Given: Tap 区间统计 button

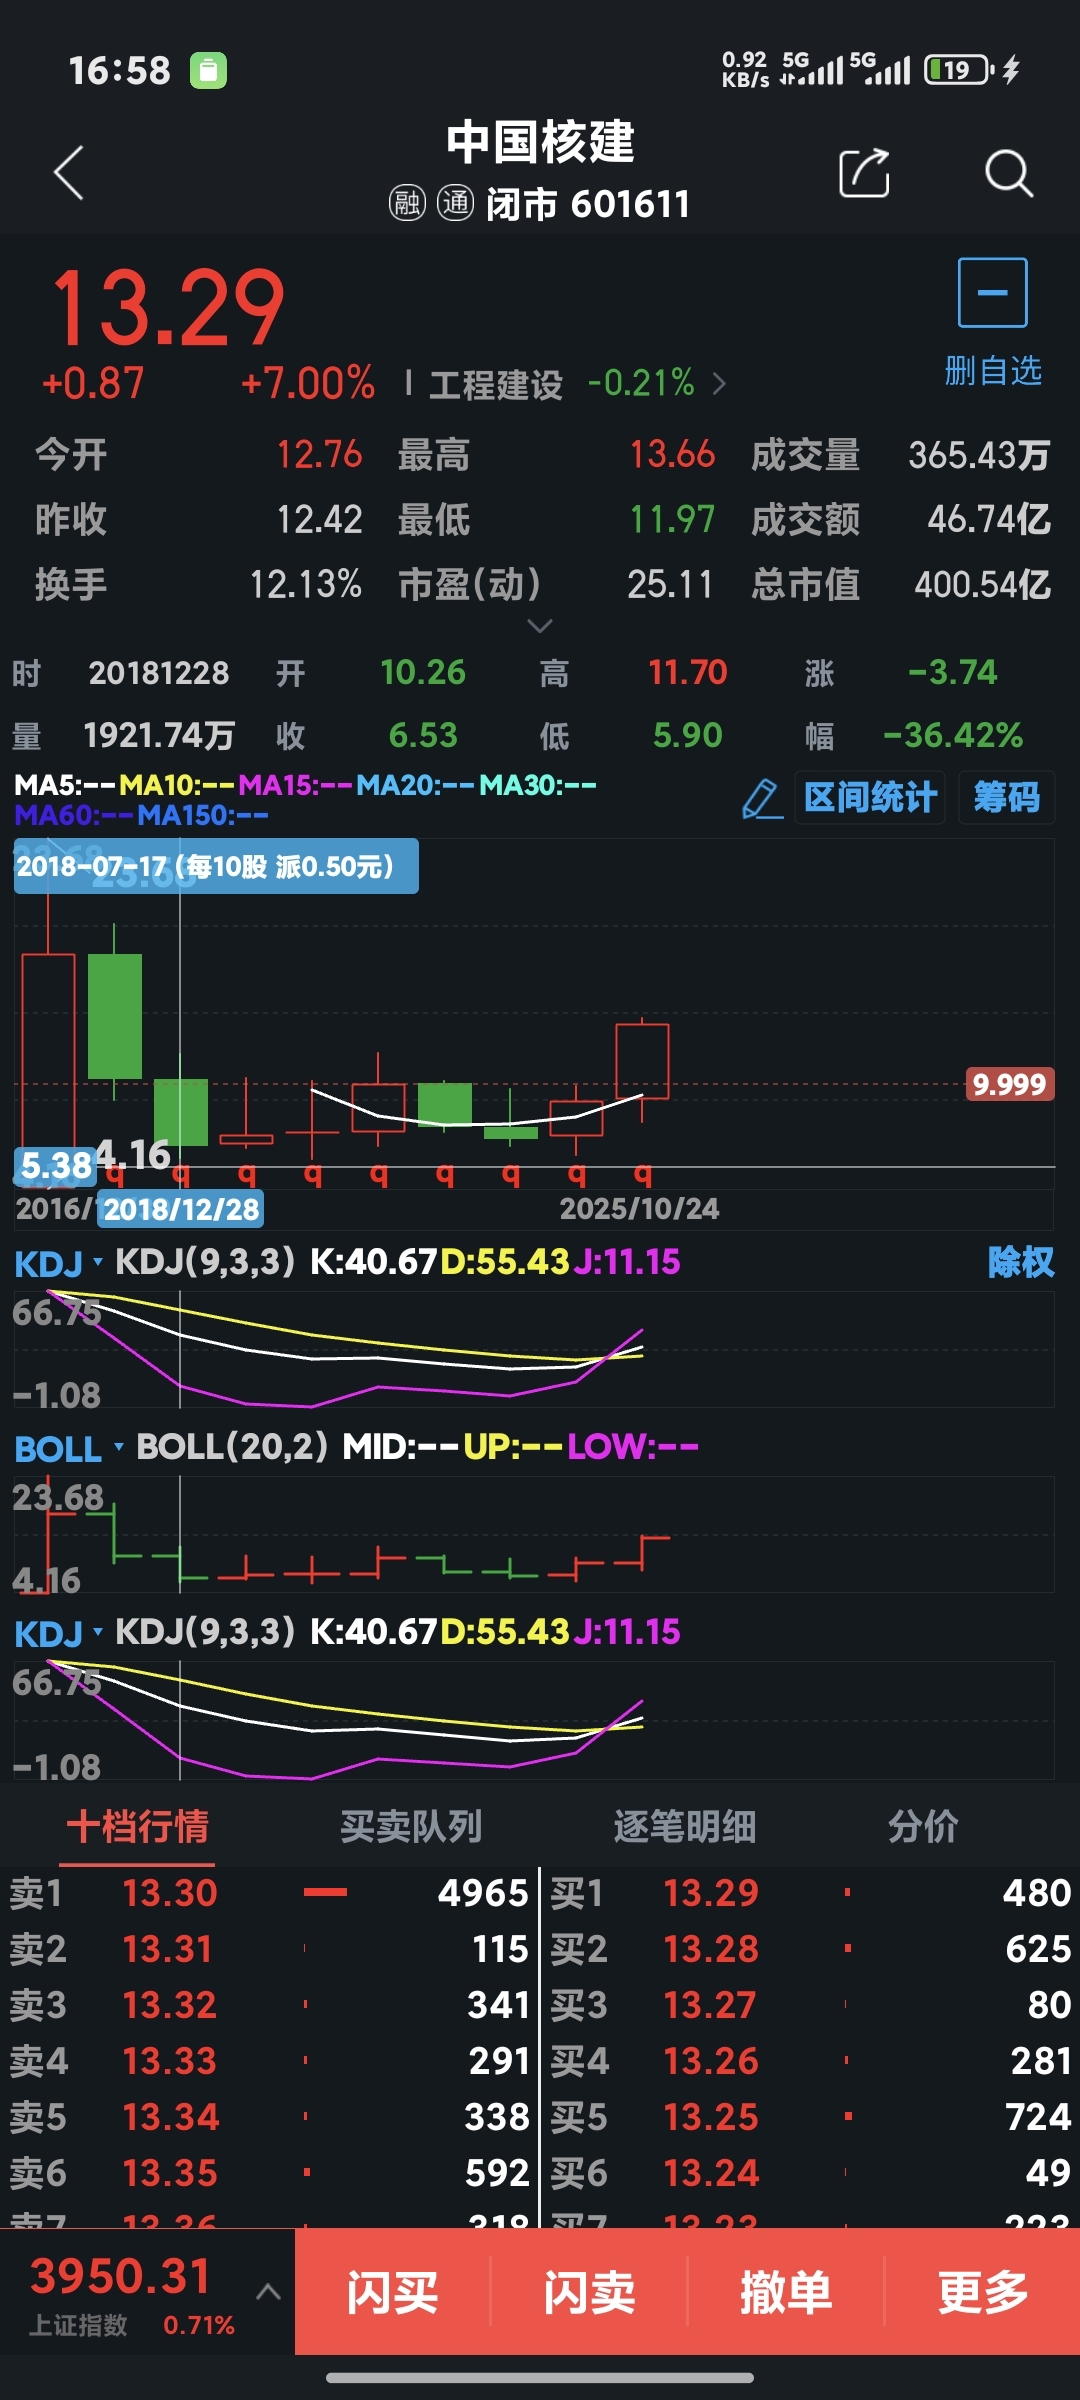Looking at the screenshot, I should pos(870,798).
